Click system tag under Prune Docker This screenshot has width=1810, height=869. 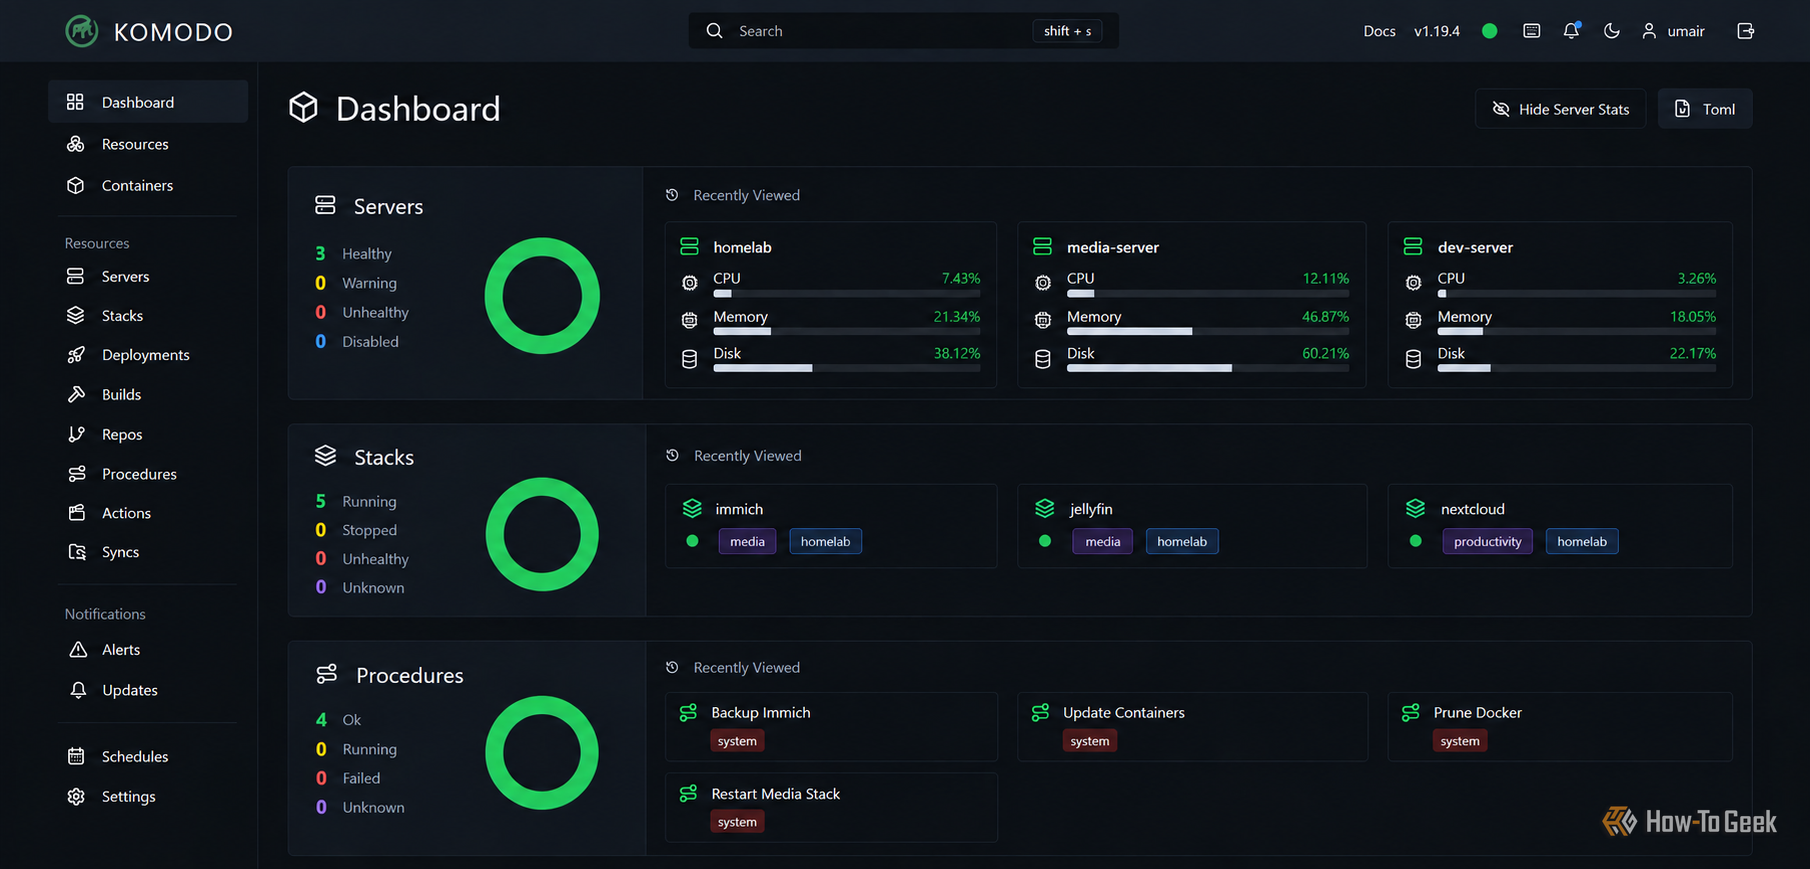(1459, 741)
